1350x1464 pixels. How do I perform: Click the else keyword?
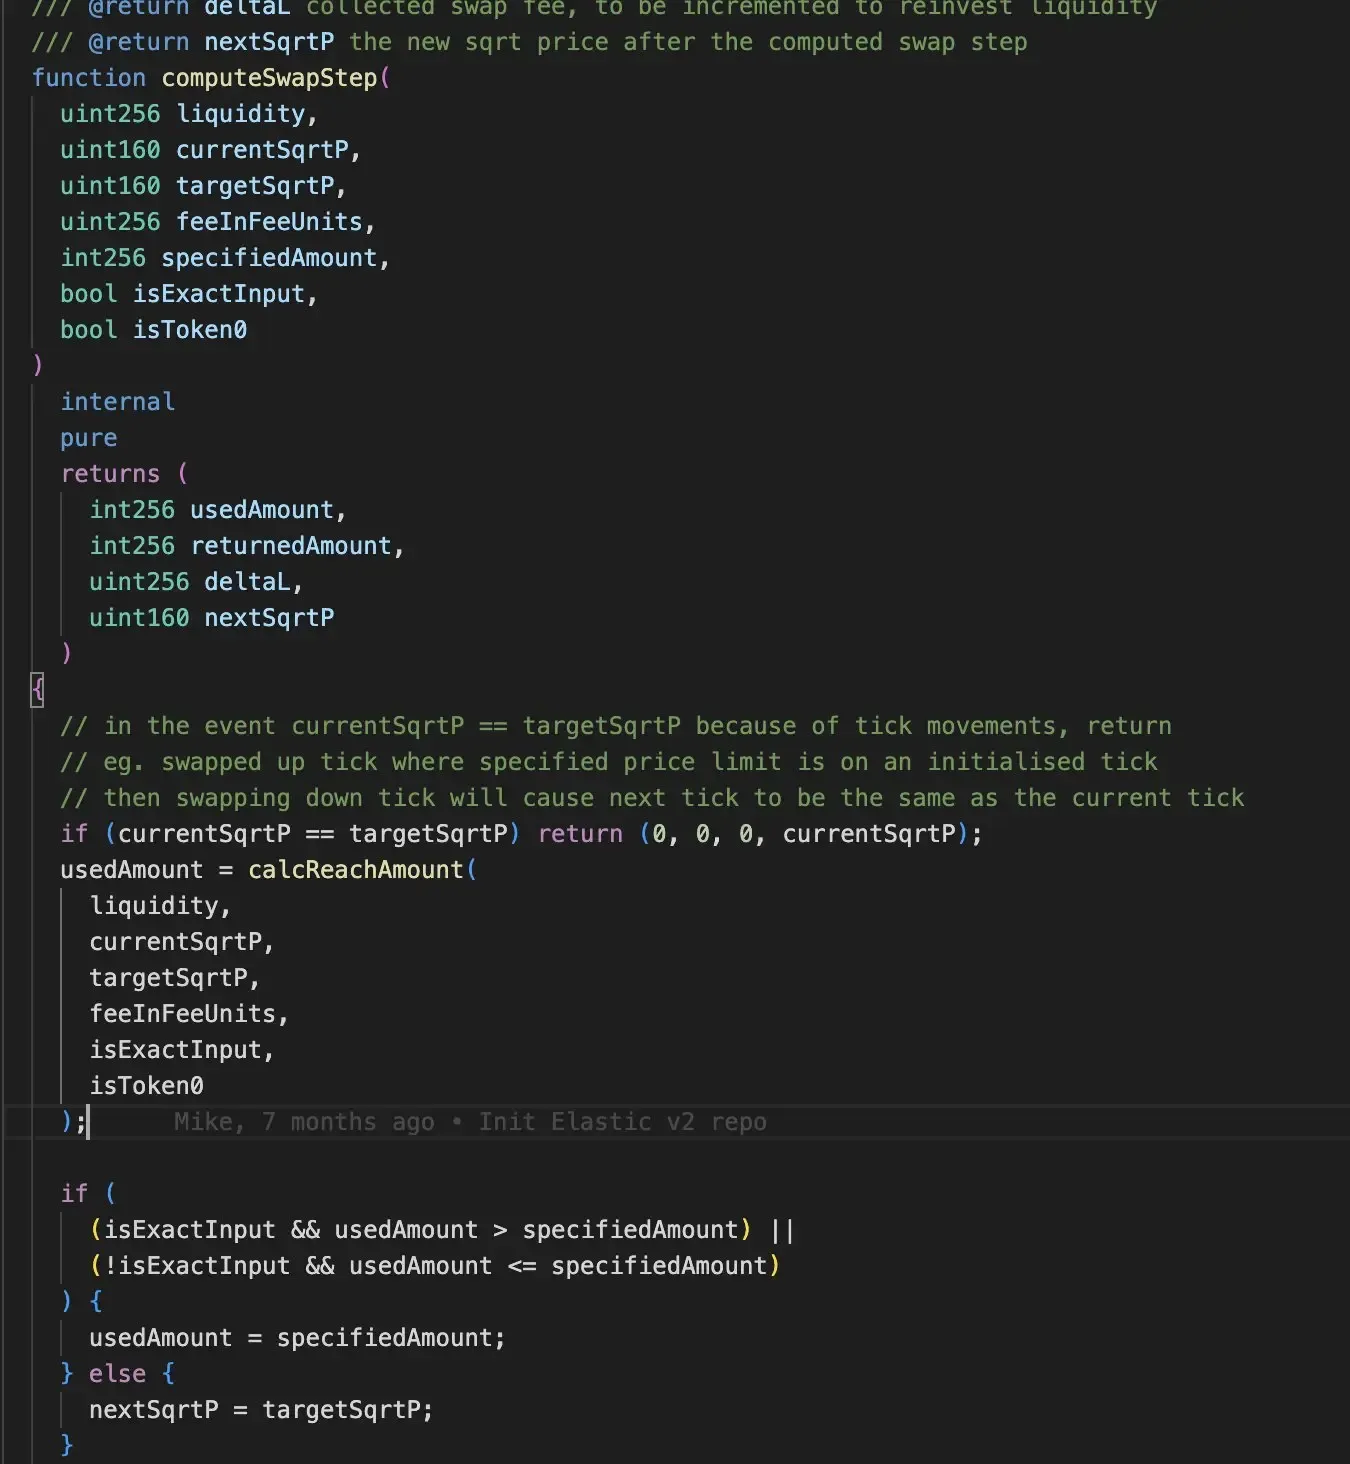coord(117,1374)
